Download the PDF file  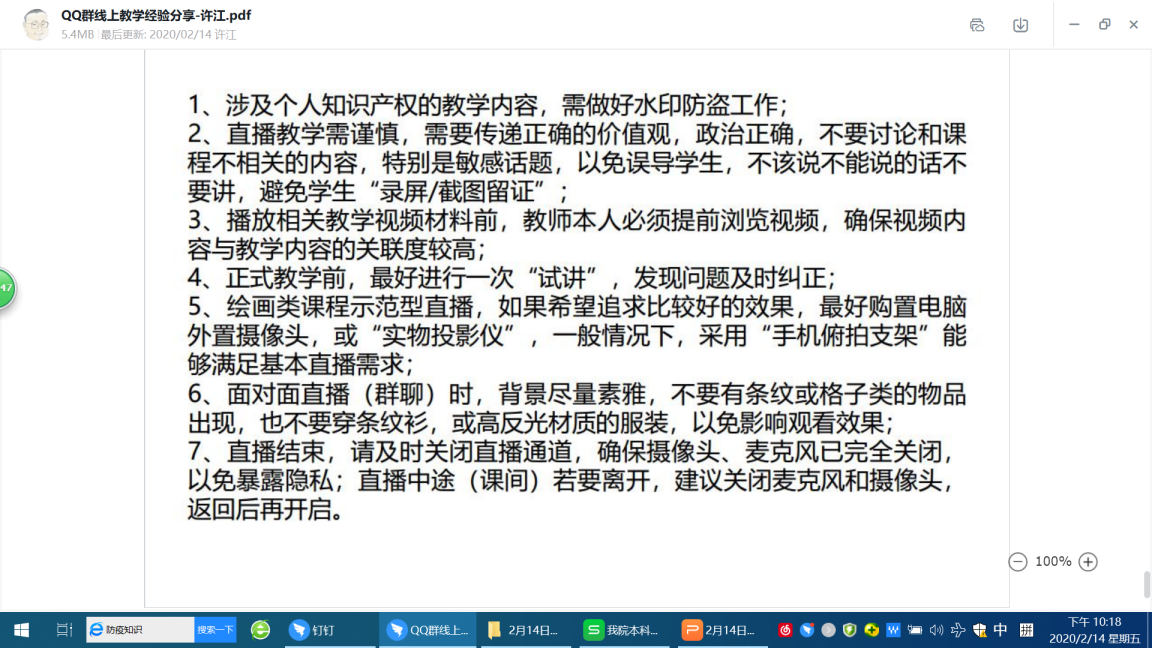[1020, 25]
